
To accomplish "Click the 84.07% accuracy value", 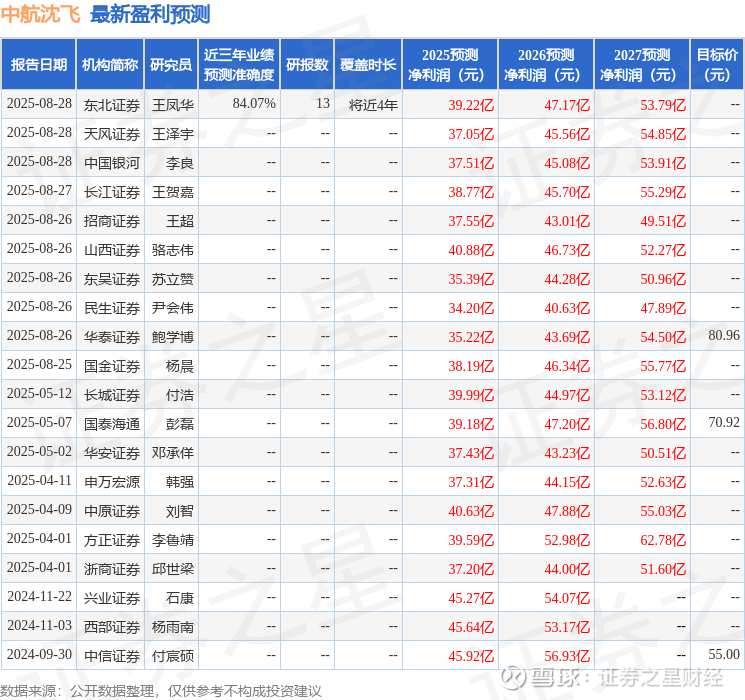I will tap(254, 103).
